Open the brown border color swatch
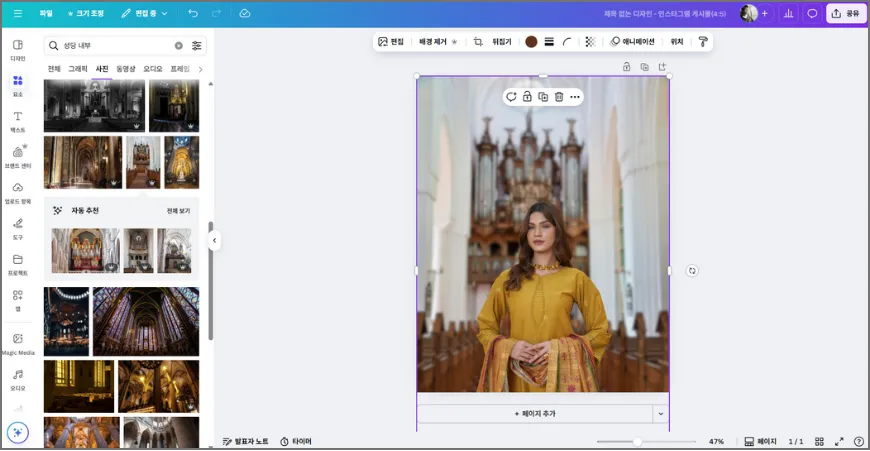 (531, 42)
